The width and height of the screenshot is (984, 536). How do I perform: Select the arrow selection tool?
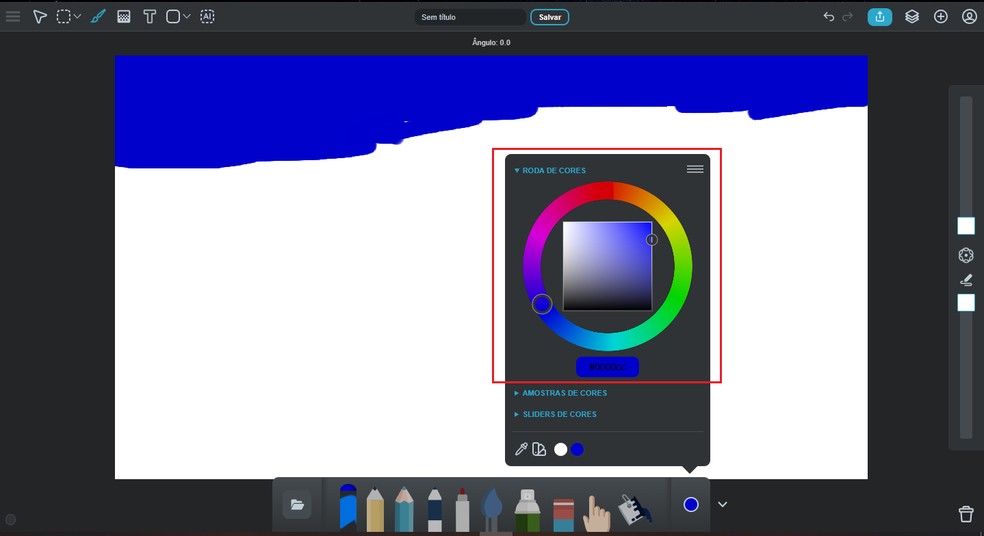(40, 17)
